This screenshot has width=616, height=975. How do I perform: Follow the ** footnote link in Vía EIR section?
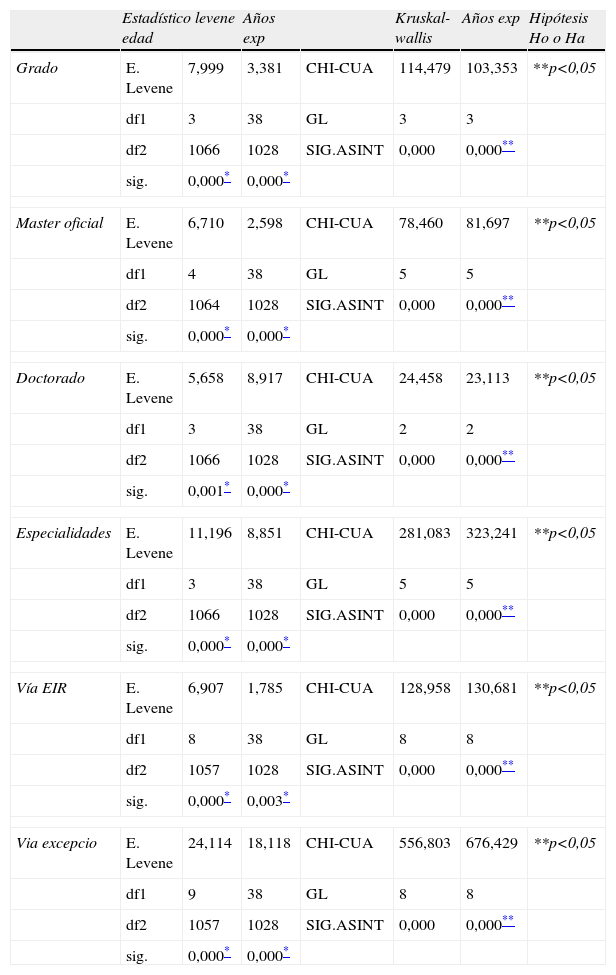pos(508,766)
